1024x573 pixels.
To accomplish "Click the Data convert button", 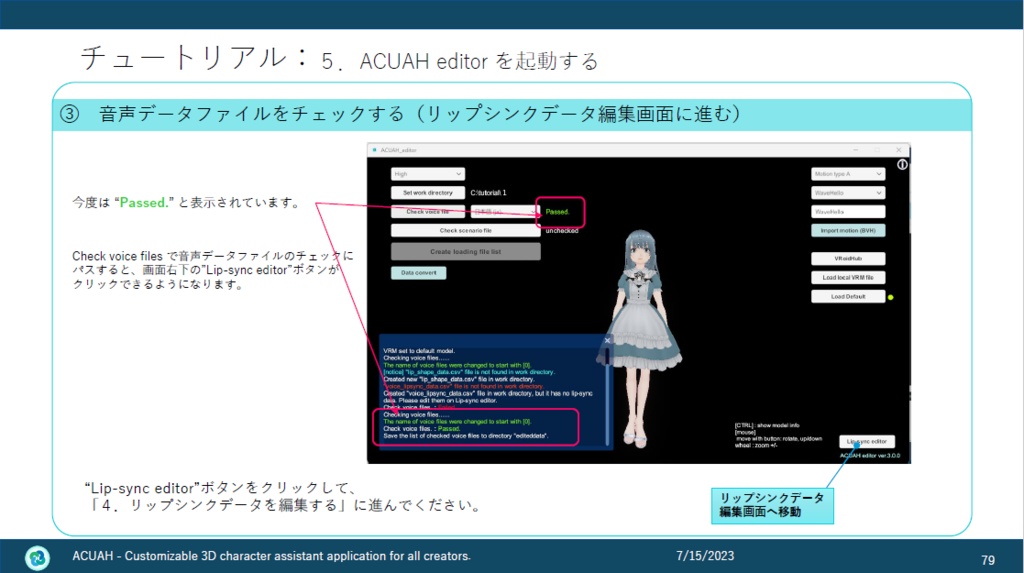I will coord(419,272).
